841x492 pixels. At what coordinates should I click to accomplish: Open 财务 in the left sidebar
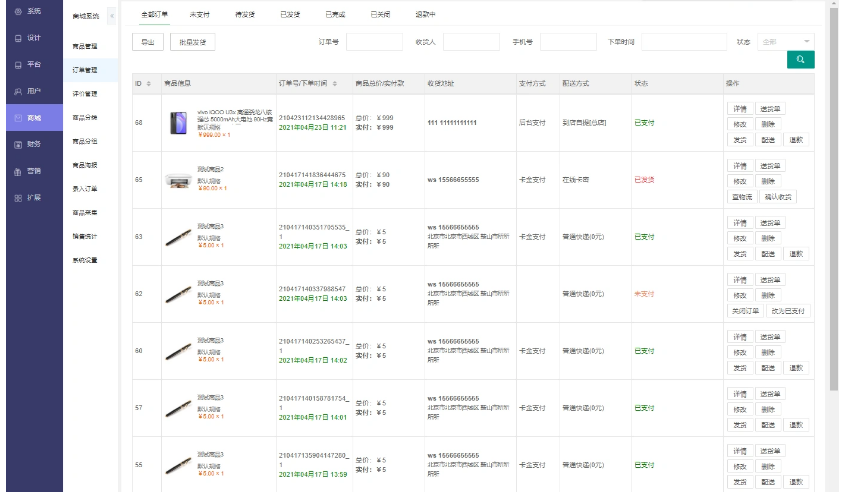30,144
